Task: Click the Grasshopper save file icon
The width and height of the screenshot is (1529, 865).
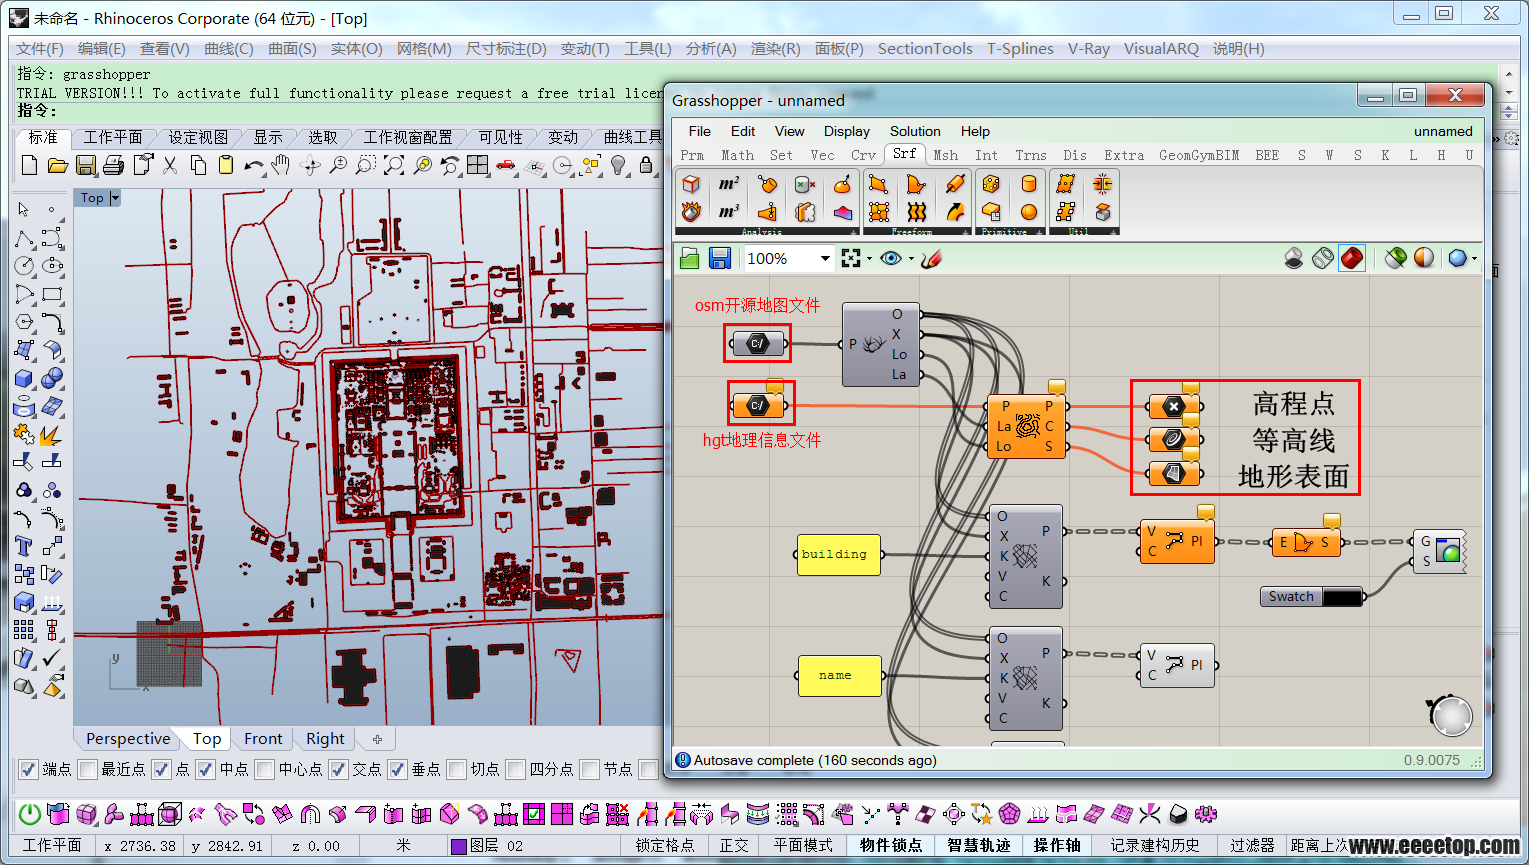Action: click(719, 258)
